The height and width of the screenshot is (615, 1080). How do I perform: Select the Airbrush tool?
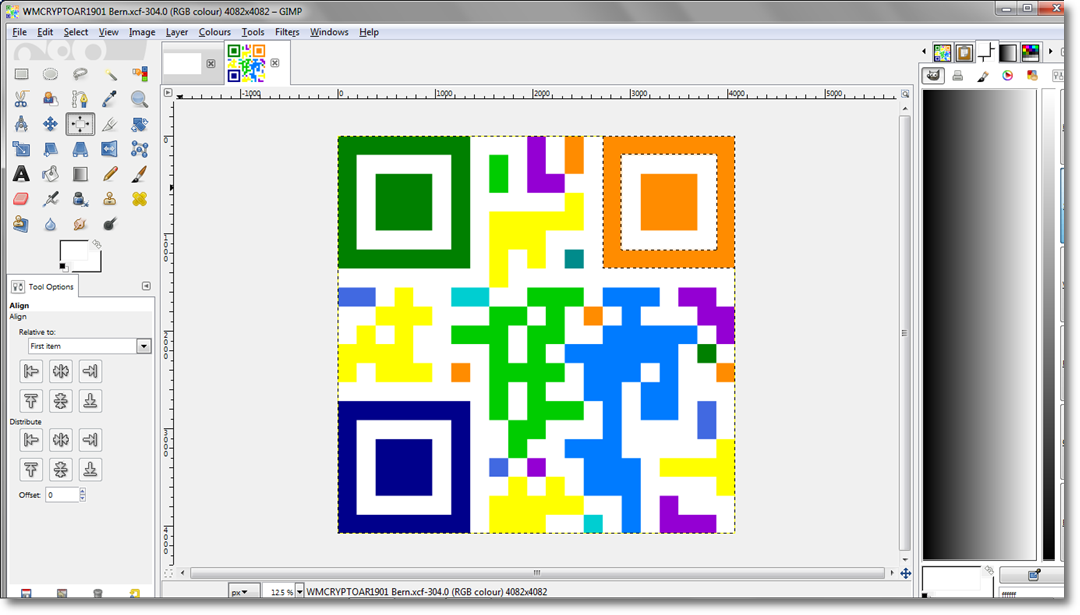point(50,199)
